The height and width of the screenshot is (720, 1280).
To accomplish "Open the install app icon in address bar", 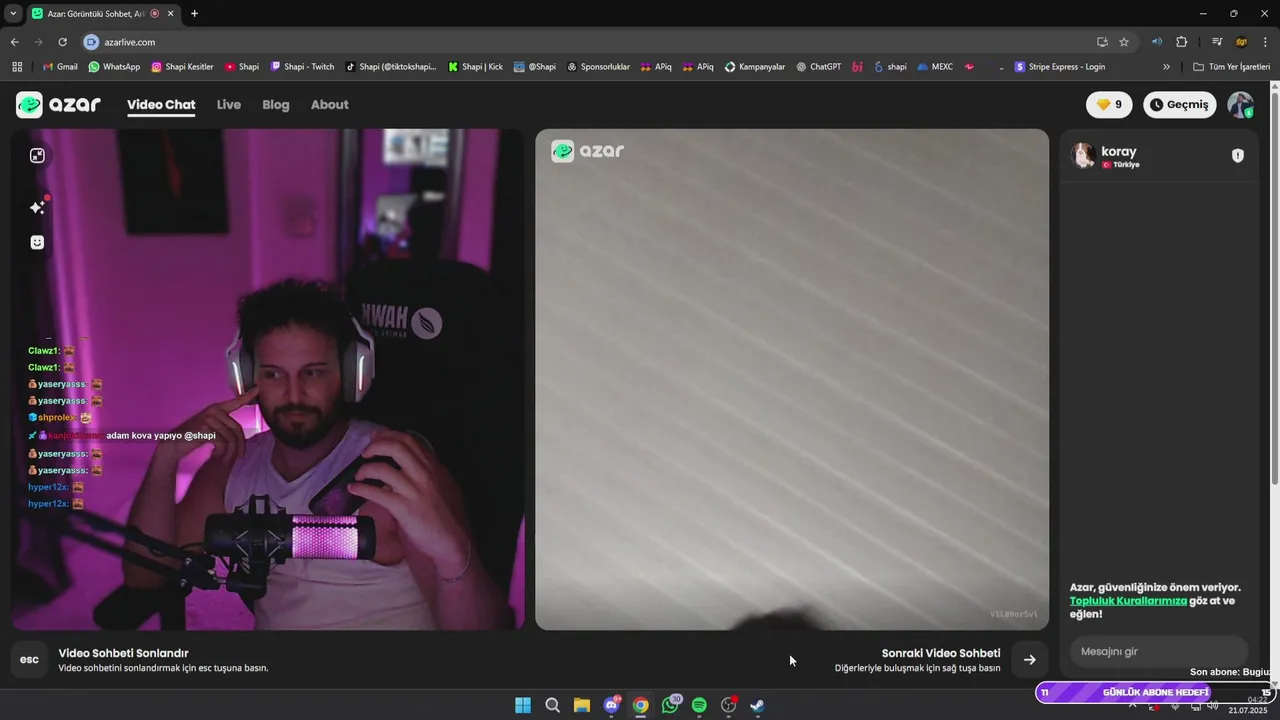I will [x=1102, y=42].
